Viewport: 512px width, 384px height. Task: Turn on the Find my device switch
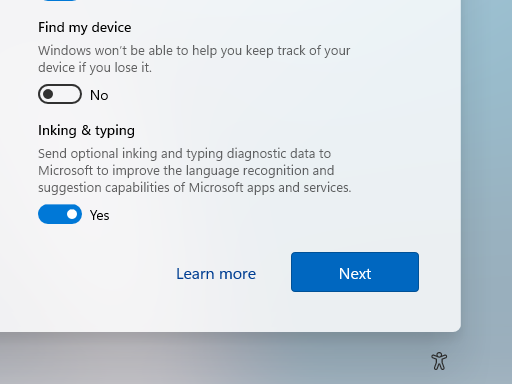(60, 94)
